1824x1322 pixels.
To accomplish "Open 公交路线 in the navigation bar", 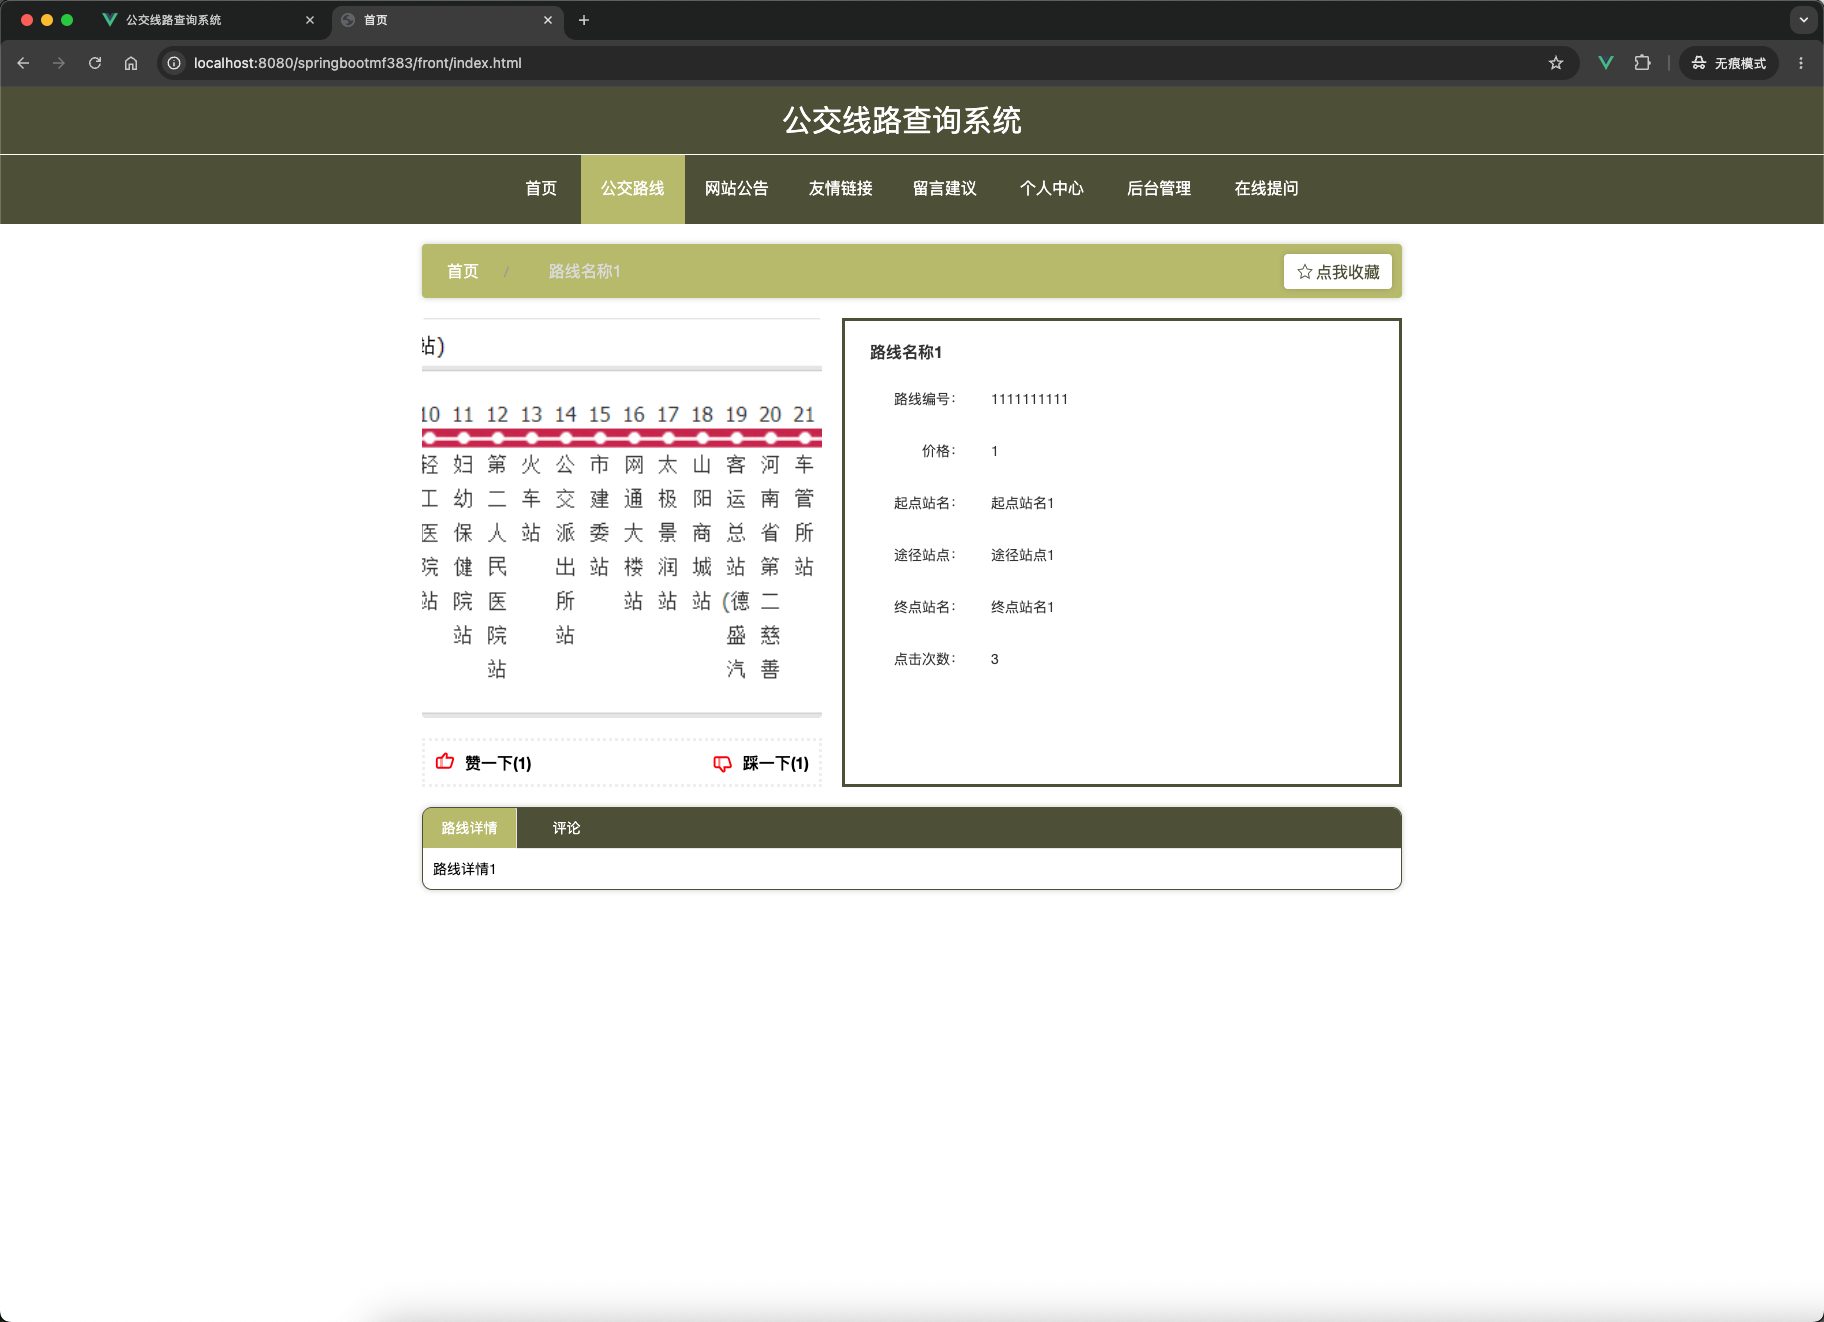I will [x=633, y=189].
